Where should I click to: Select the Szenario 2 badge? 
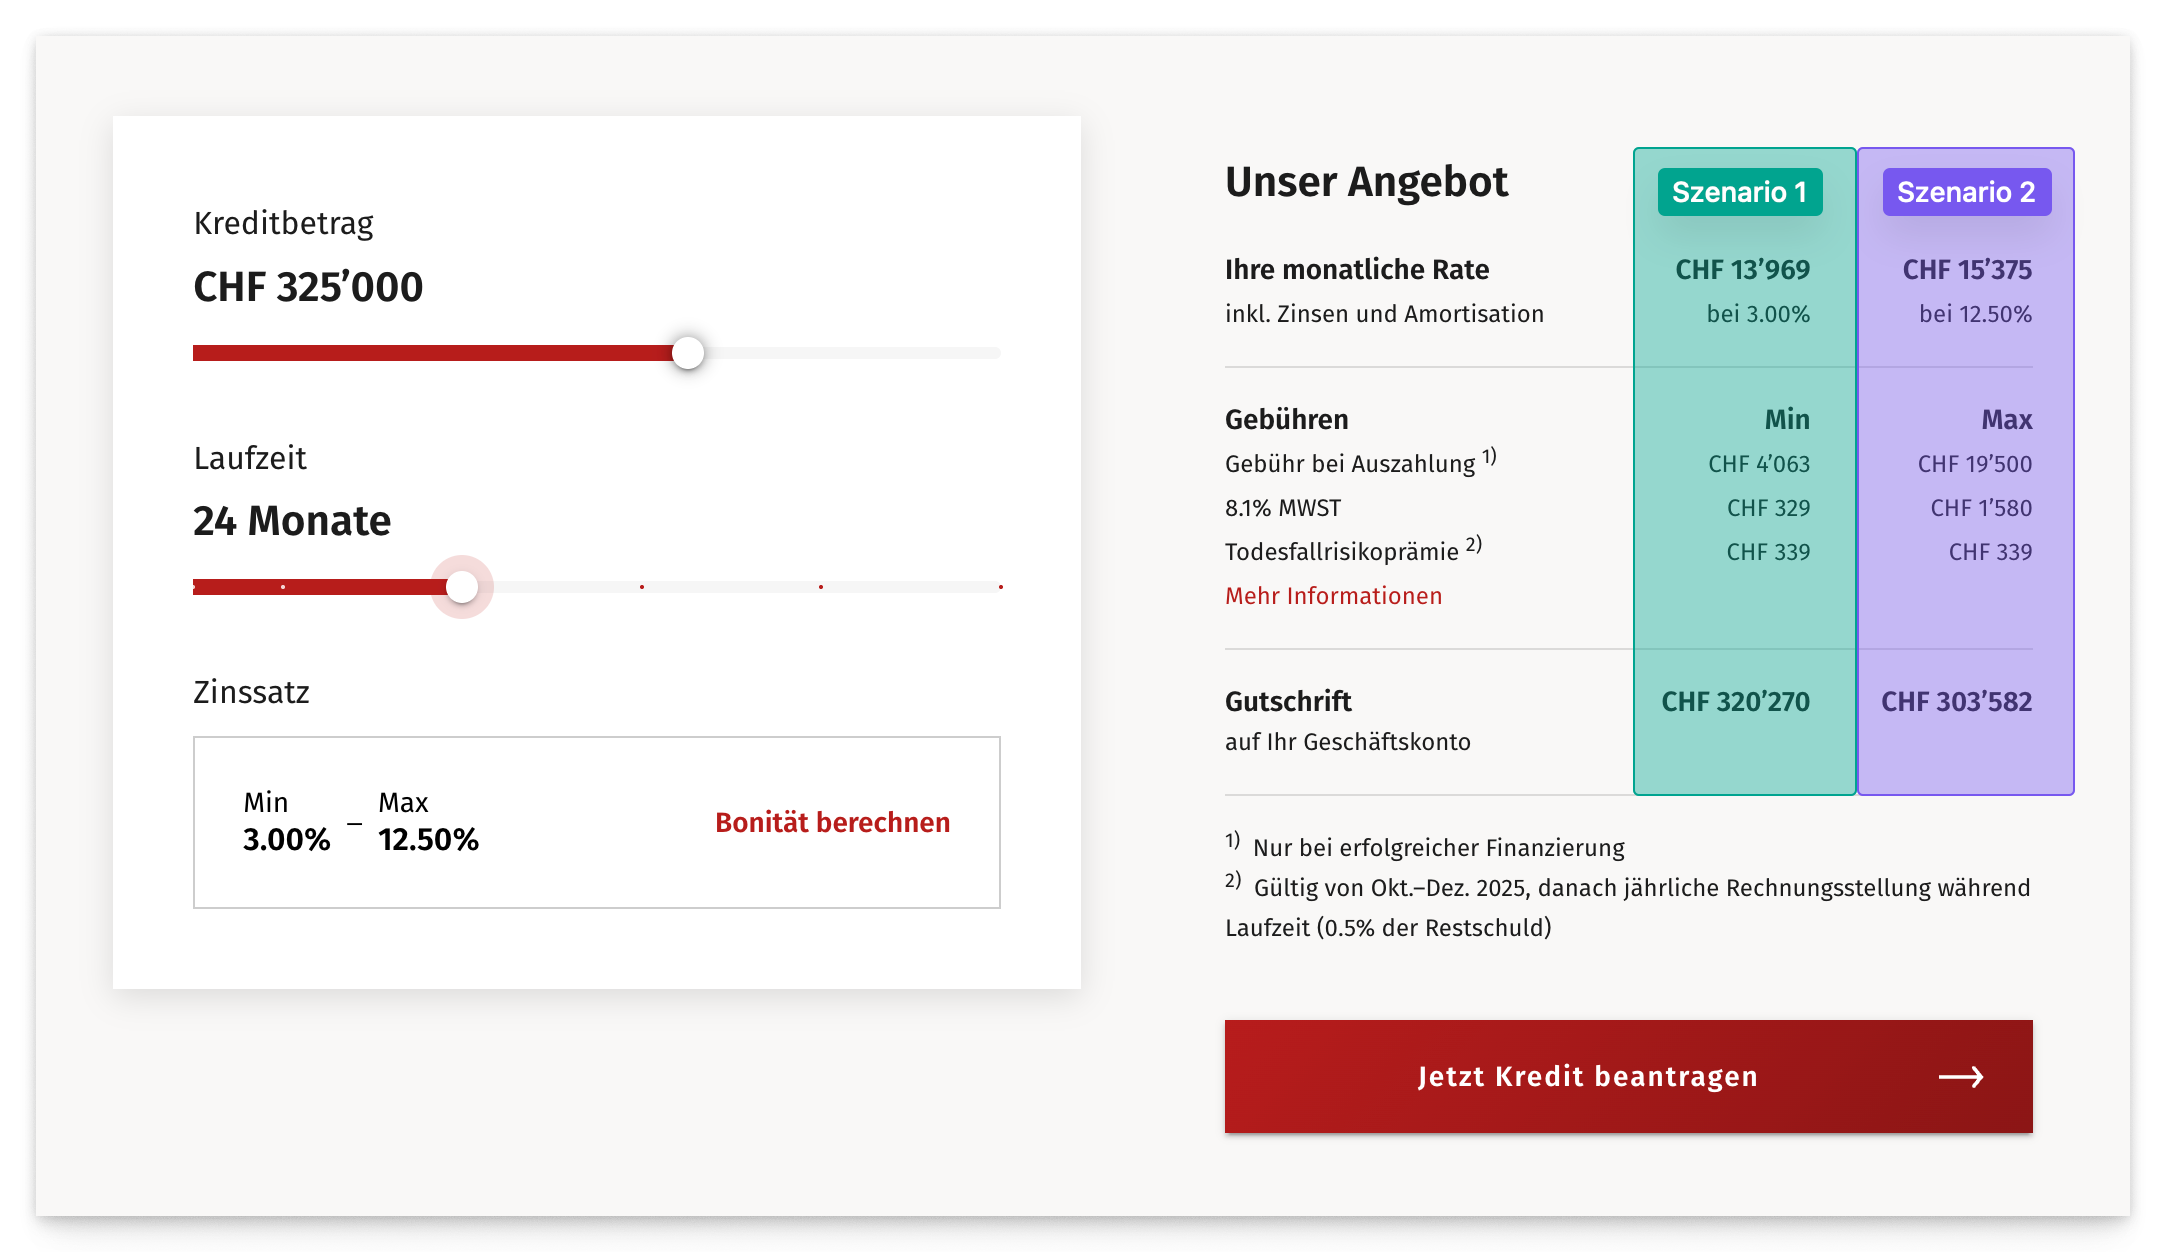point(1966,192)
